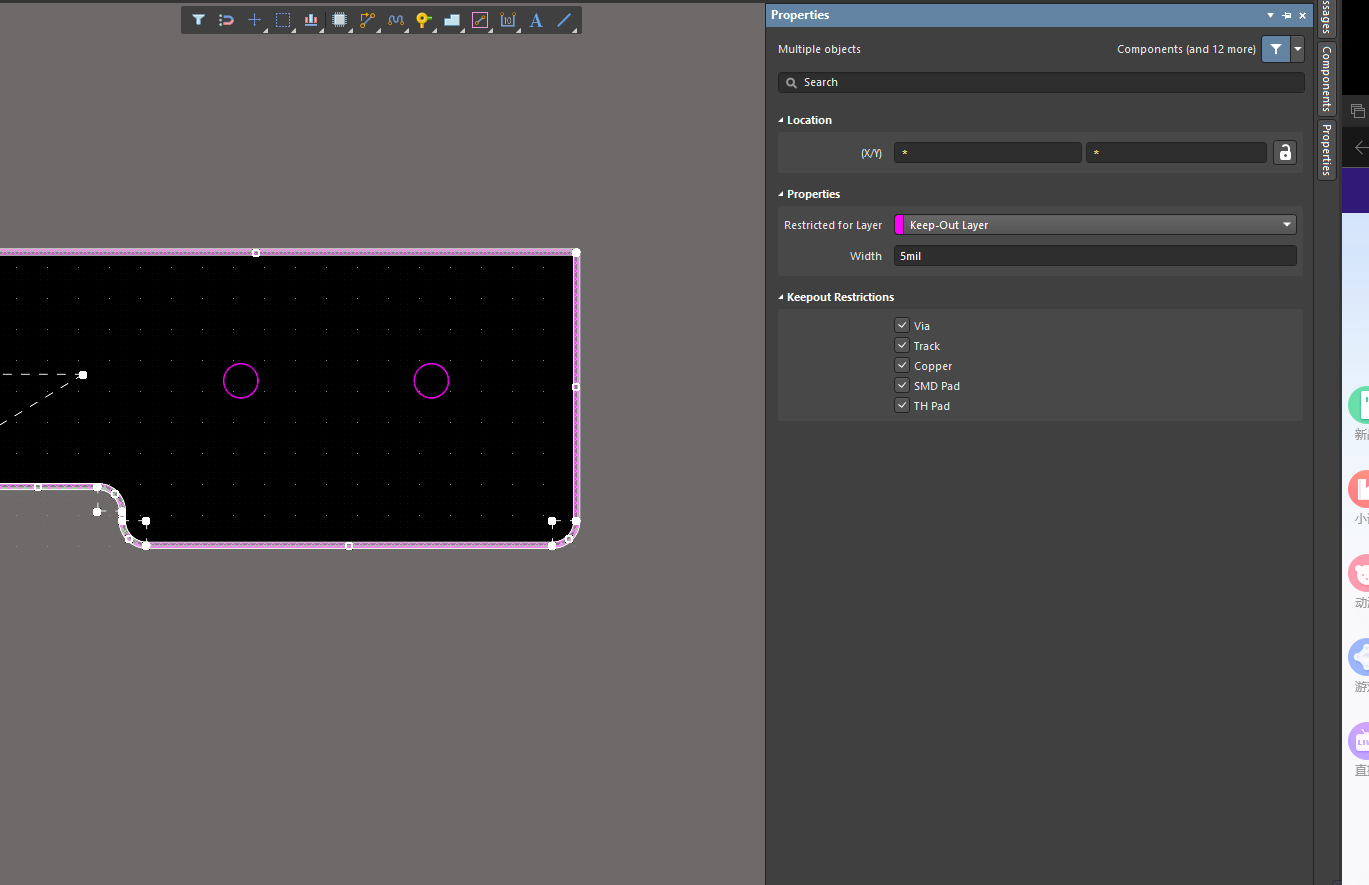Pick the place dimension tool

(508, 20)
